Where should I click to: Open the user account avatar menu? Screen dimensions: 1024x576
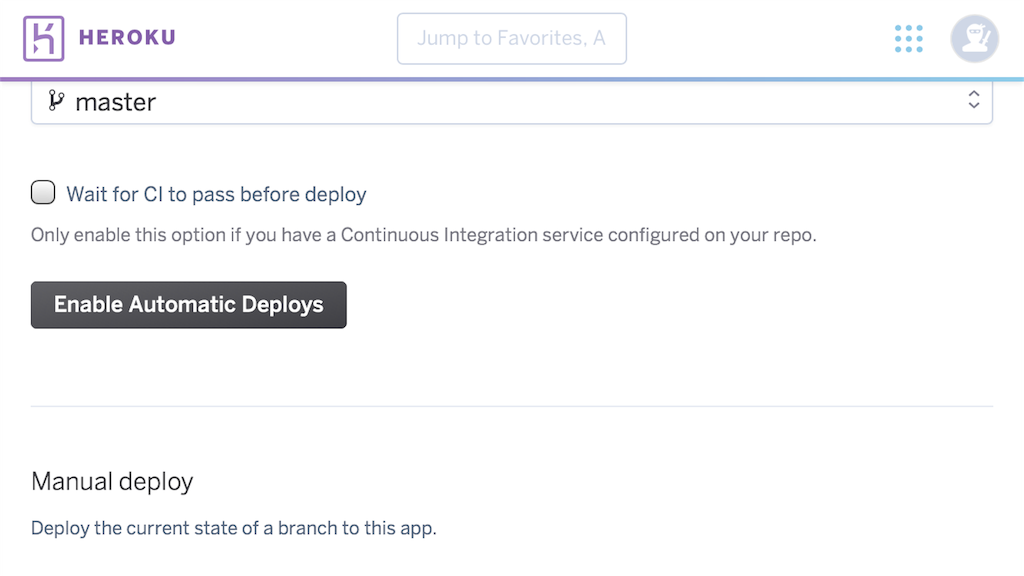coord(974,38)
